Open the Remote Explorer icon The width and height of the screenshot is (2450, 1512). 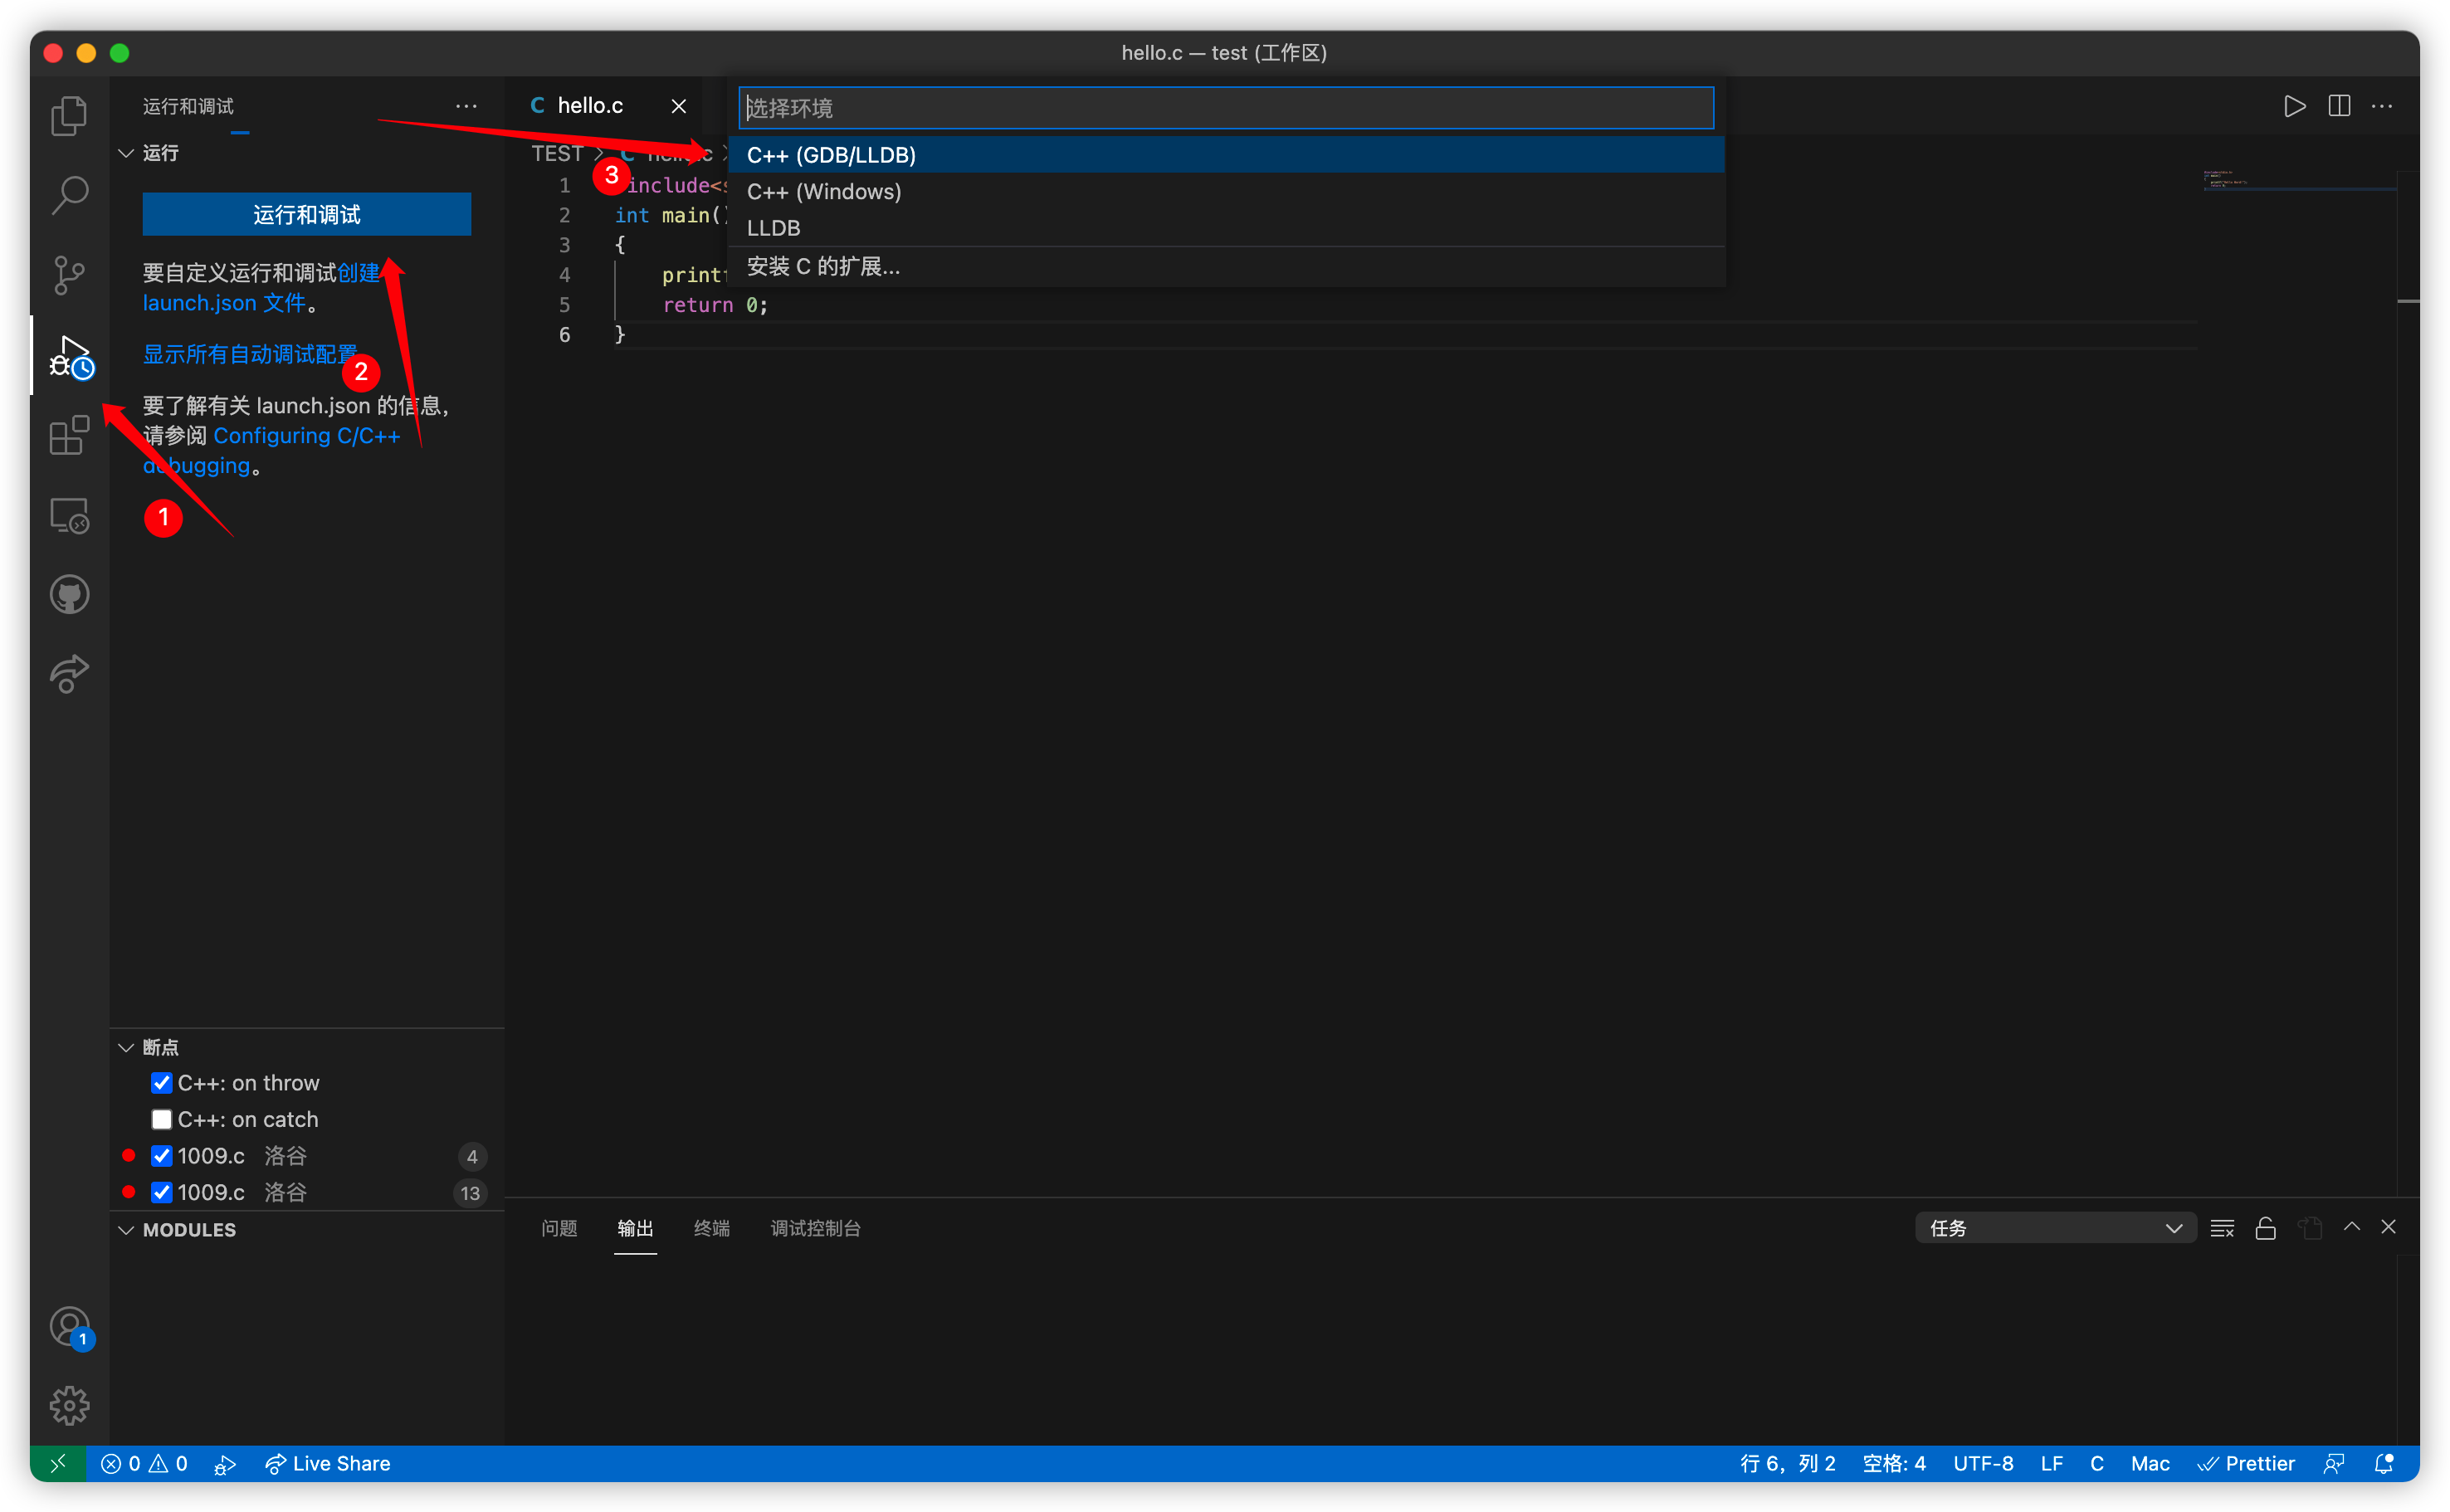click(69, 516)
